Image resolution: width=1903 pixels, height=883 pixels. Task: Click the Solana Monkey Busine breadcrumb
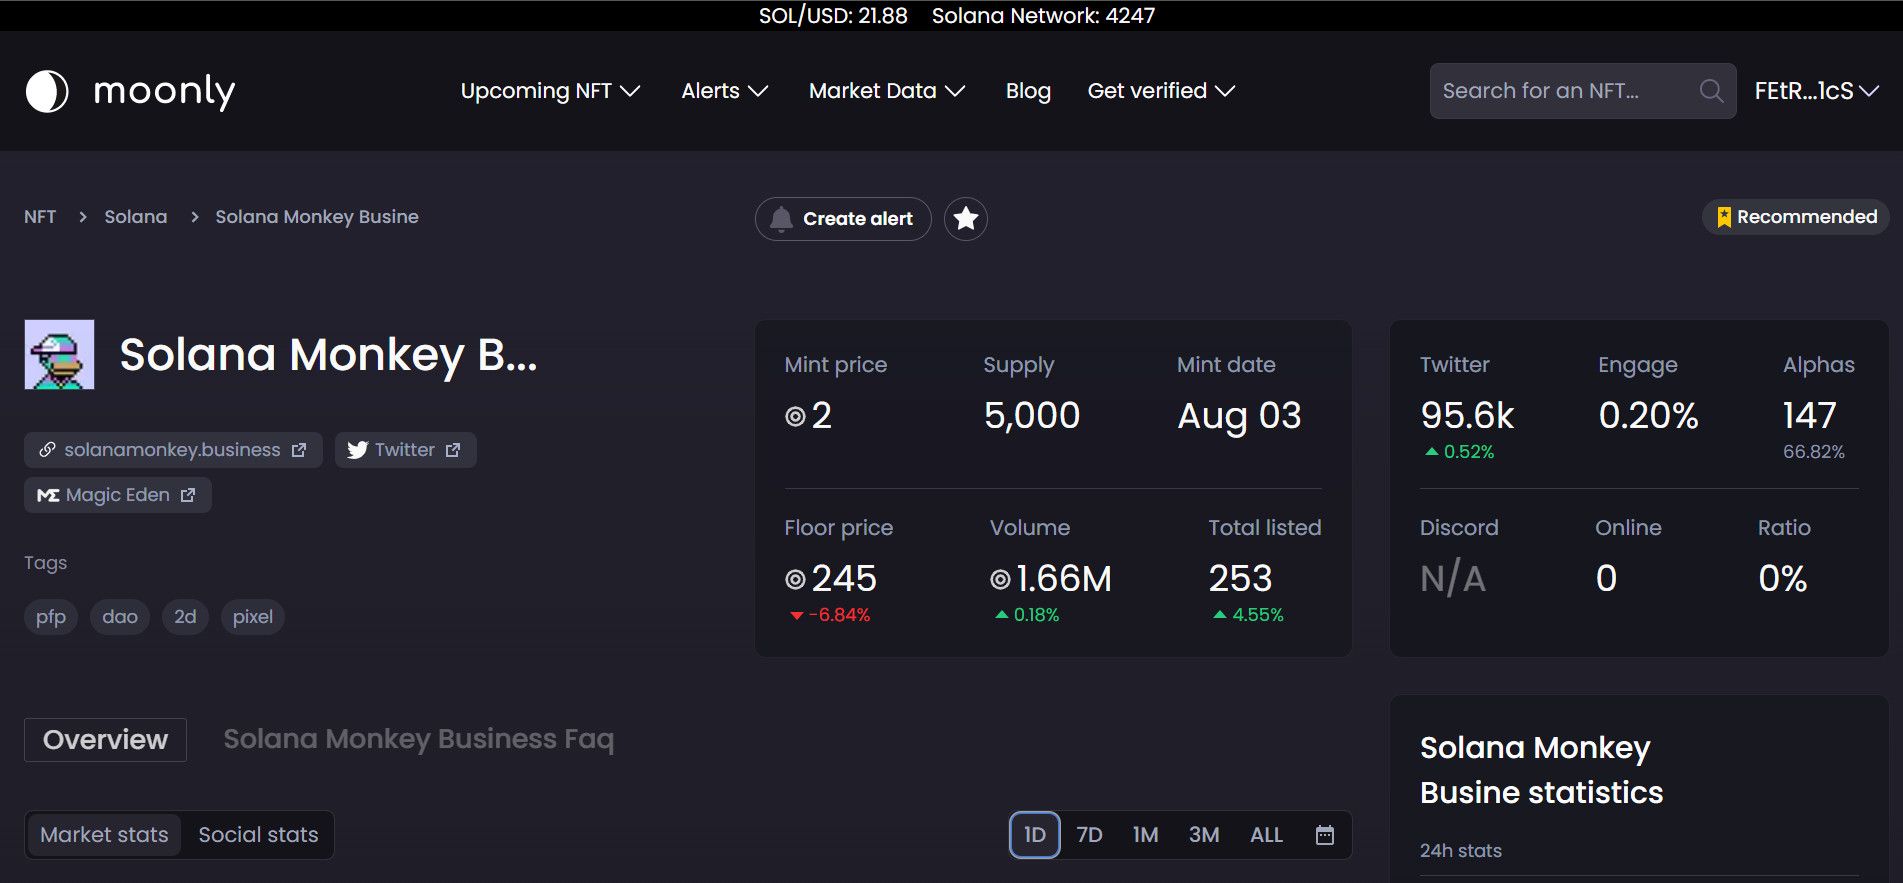point(317,217)
